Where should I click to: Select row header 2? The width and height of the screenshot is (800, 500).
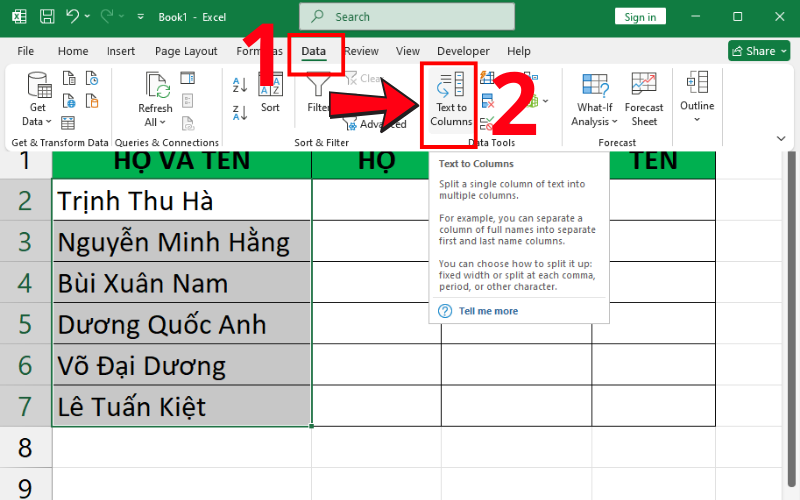(26, 200)
